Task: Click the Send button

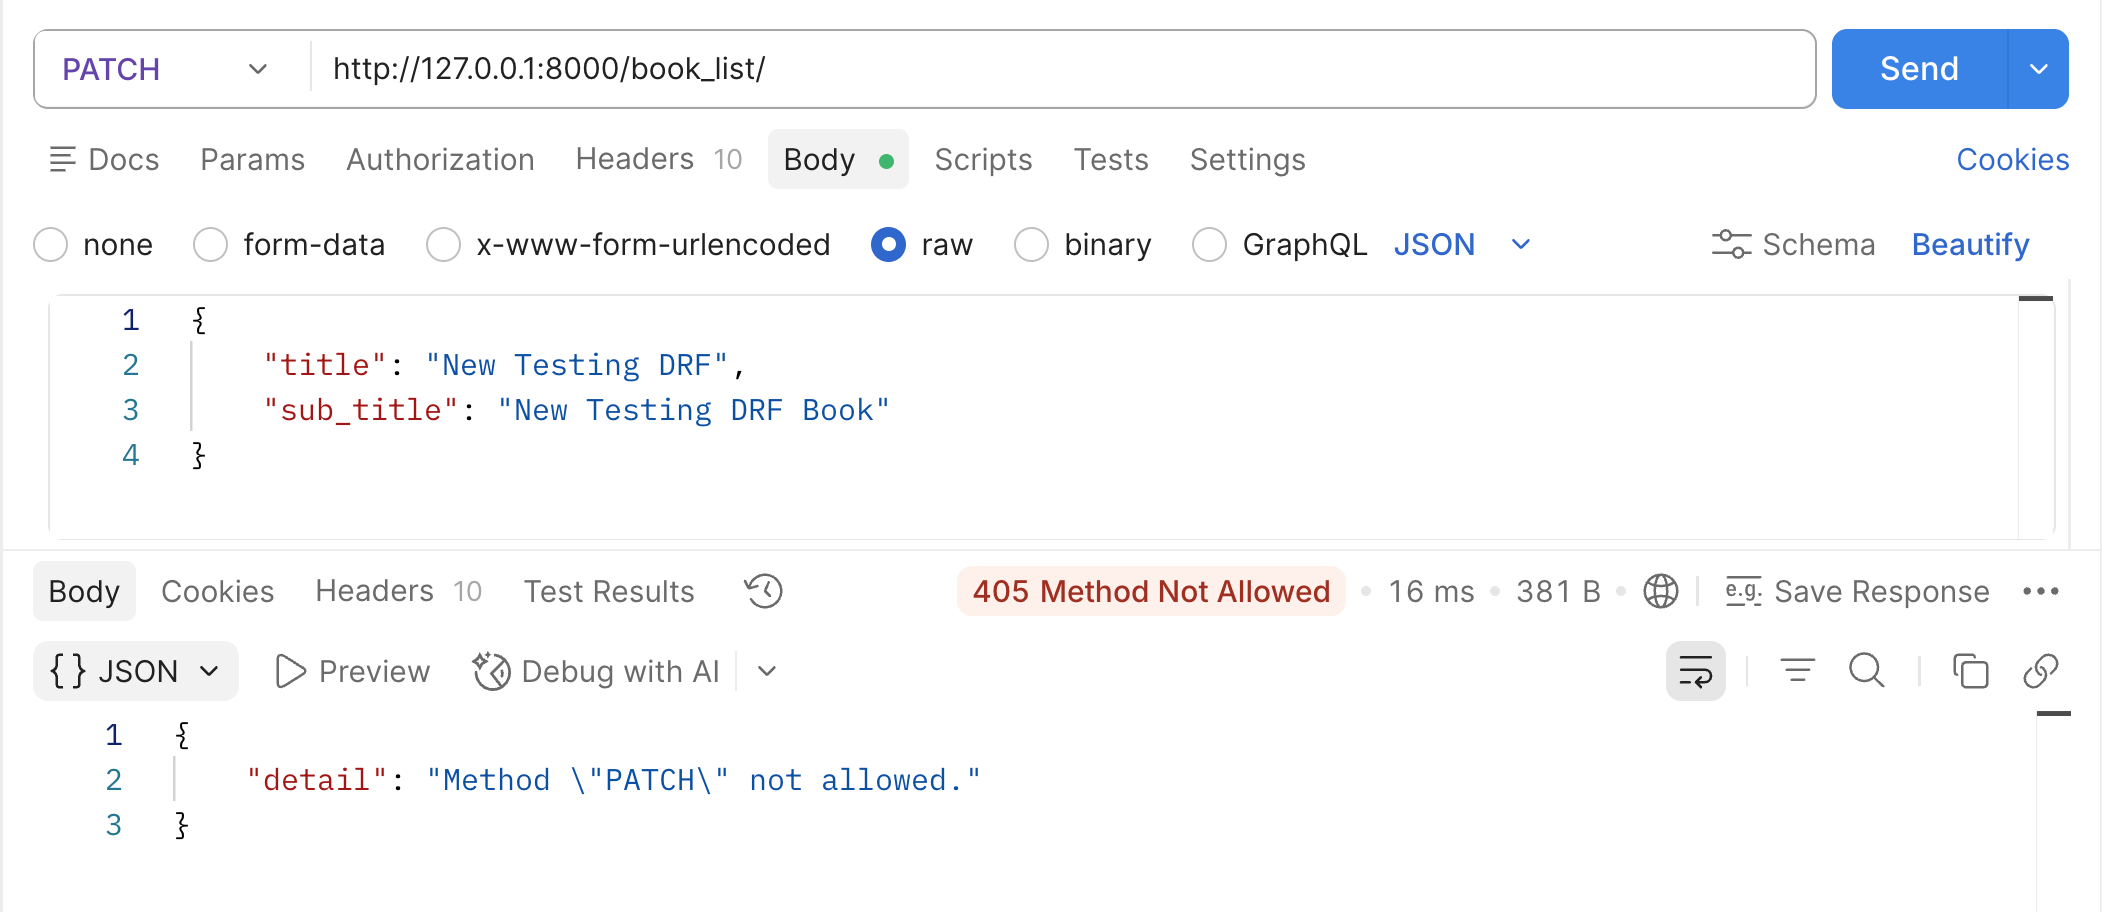Action: (1919, 69)
